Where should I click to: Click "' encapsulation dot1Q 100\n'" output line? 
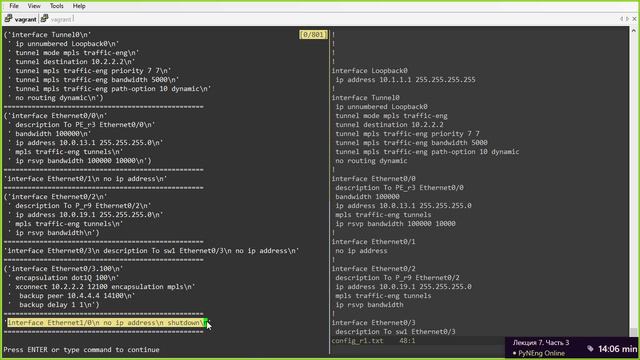(63, 278)
